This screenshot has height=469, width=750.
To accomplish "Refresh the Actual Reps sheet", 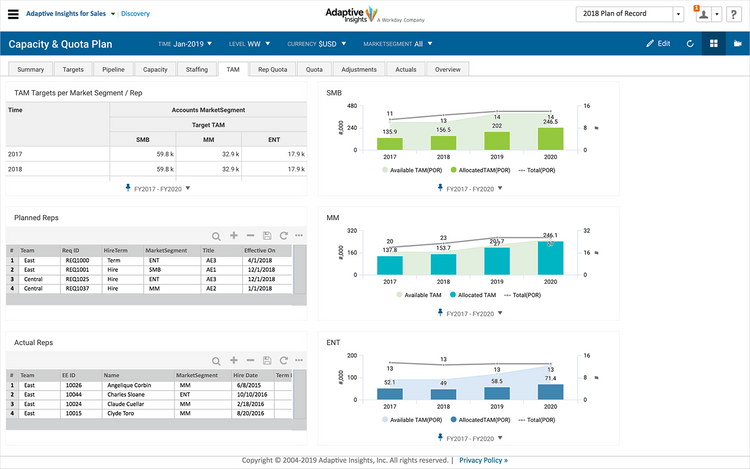I will [x=284, y=360].
